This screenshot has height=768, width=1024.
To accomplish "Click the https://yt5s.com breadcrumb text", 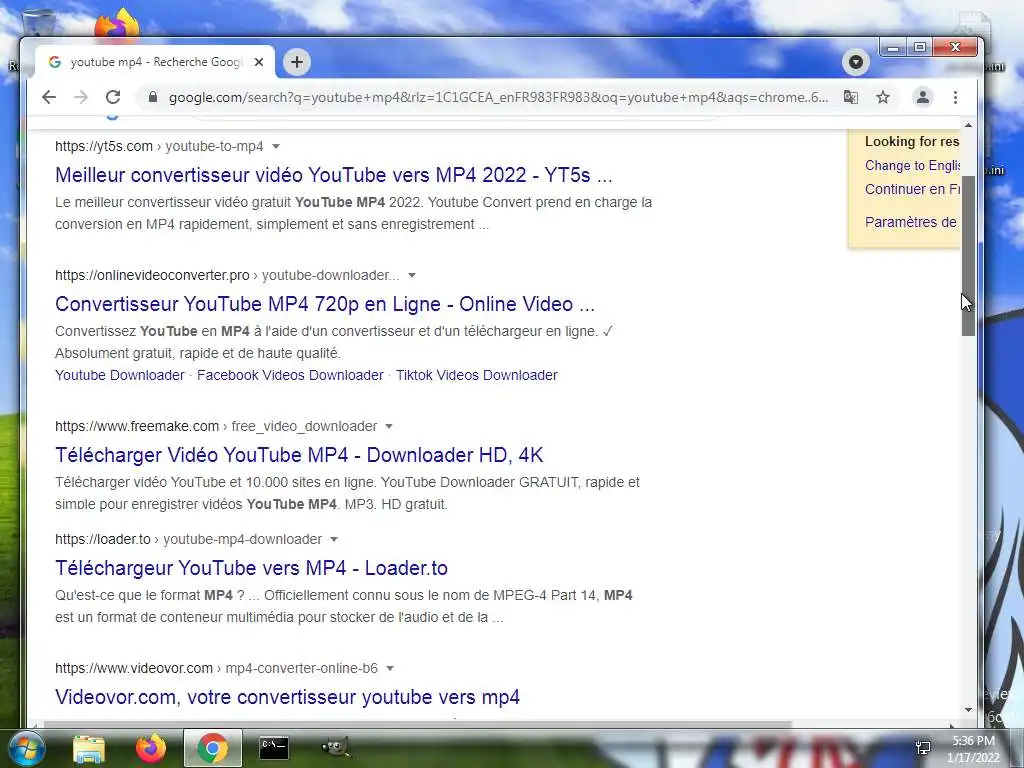I will coord(104,146).
